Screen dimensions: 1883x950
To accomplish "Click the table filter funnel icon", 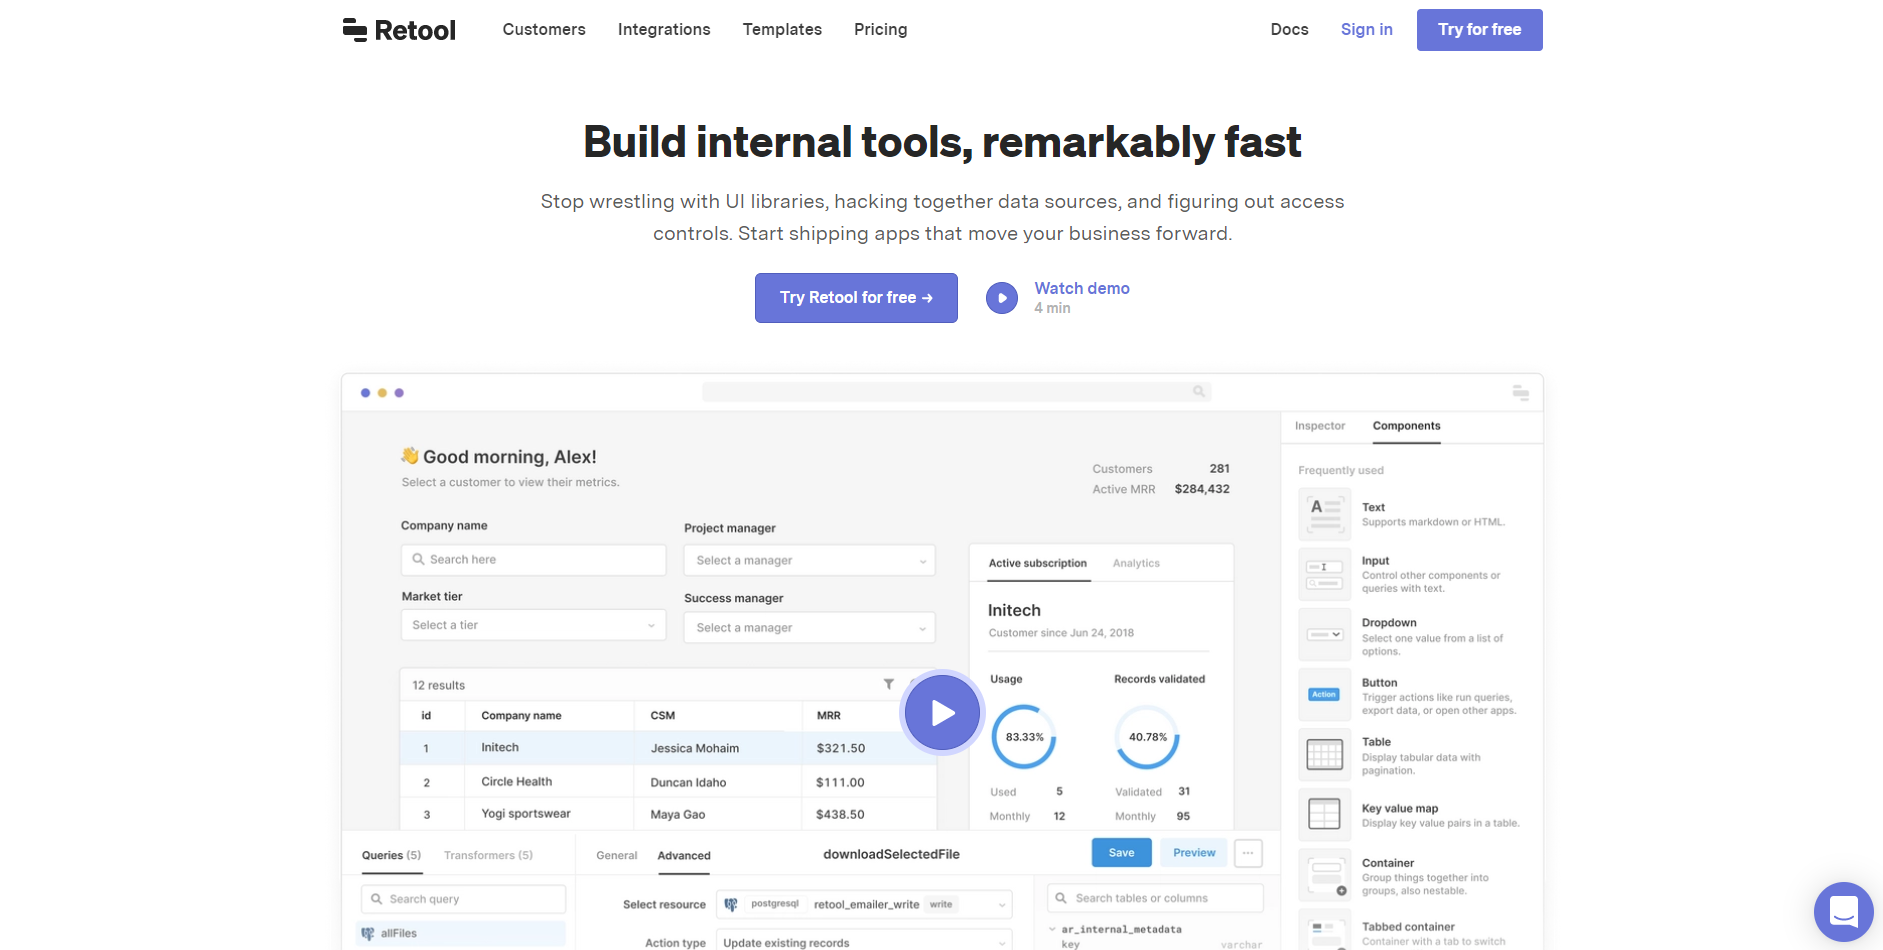I will pyautogui.click(x=888, y=684).
